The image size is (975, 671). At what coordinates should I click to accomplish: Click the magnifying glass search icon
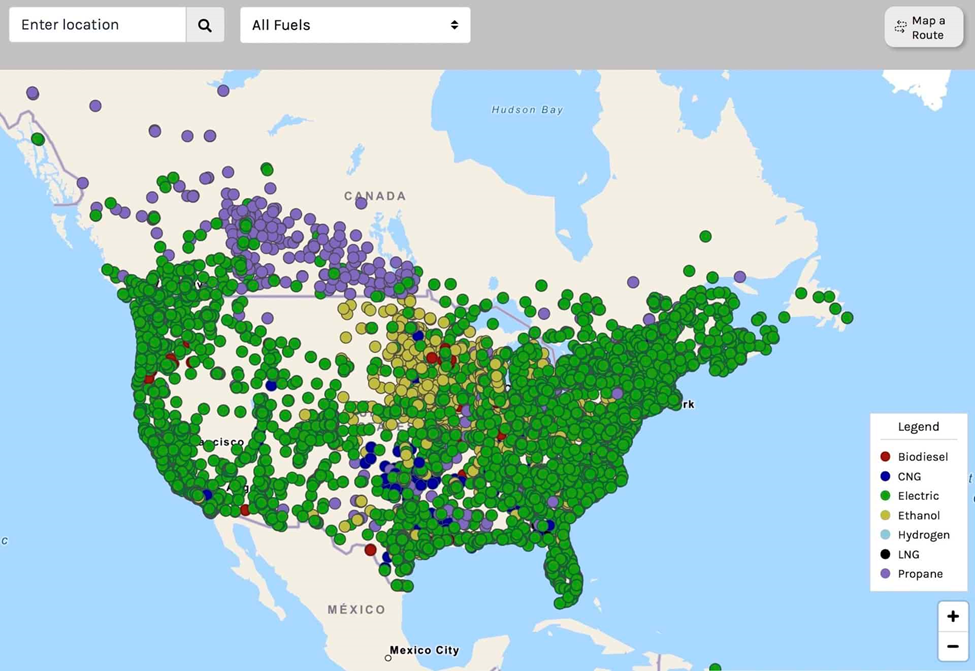204,25
